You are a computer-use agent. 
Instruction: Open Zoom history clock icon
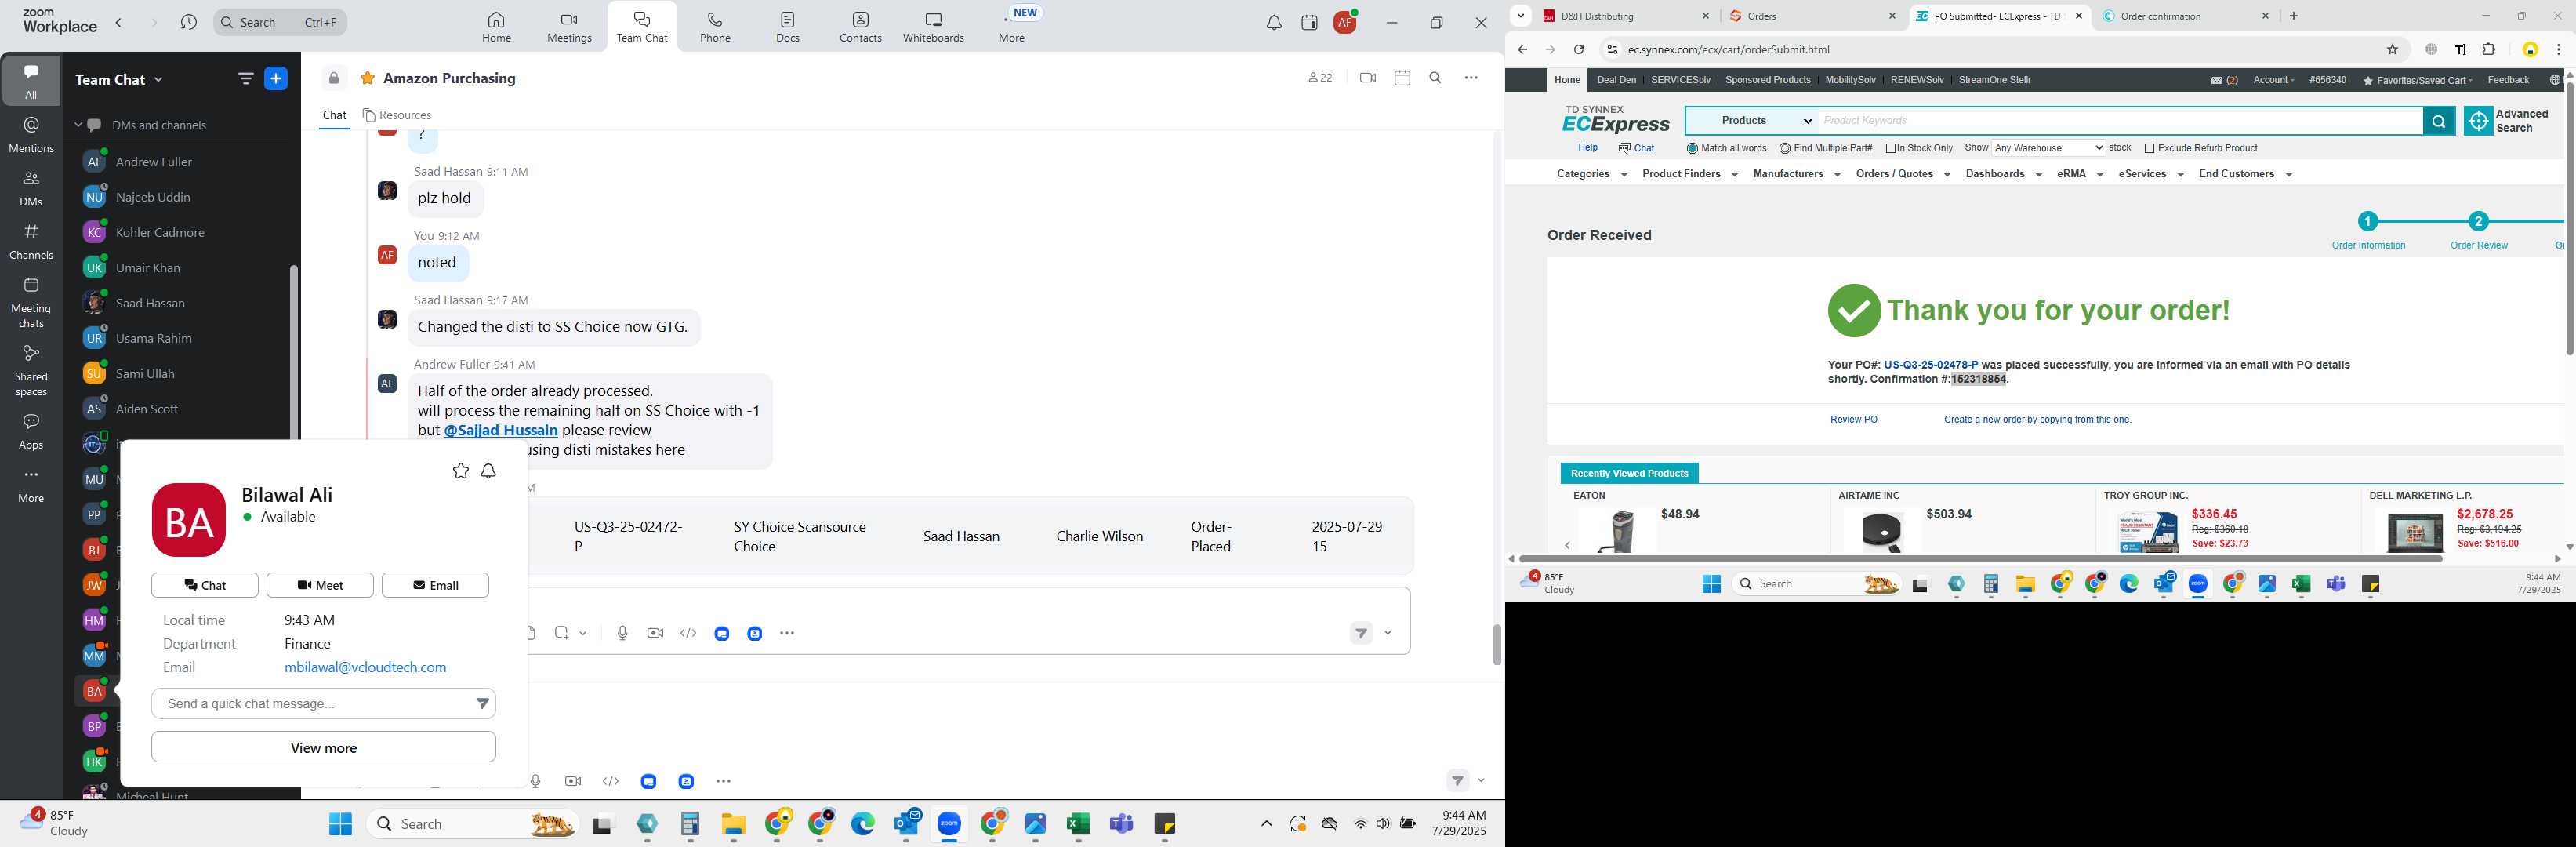[189, 22]
